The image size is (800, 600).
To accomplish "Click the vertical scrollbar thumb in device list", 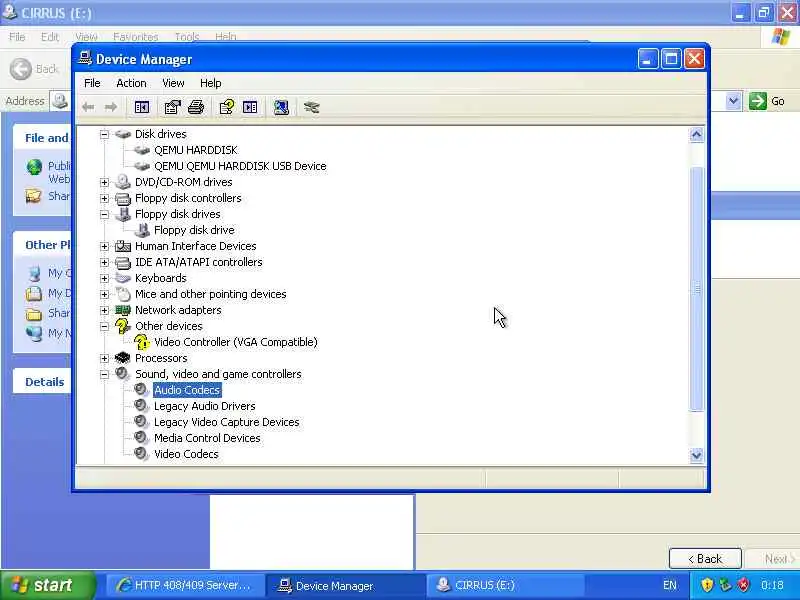I will (696, 289).
